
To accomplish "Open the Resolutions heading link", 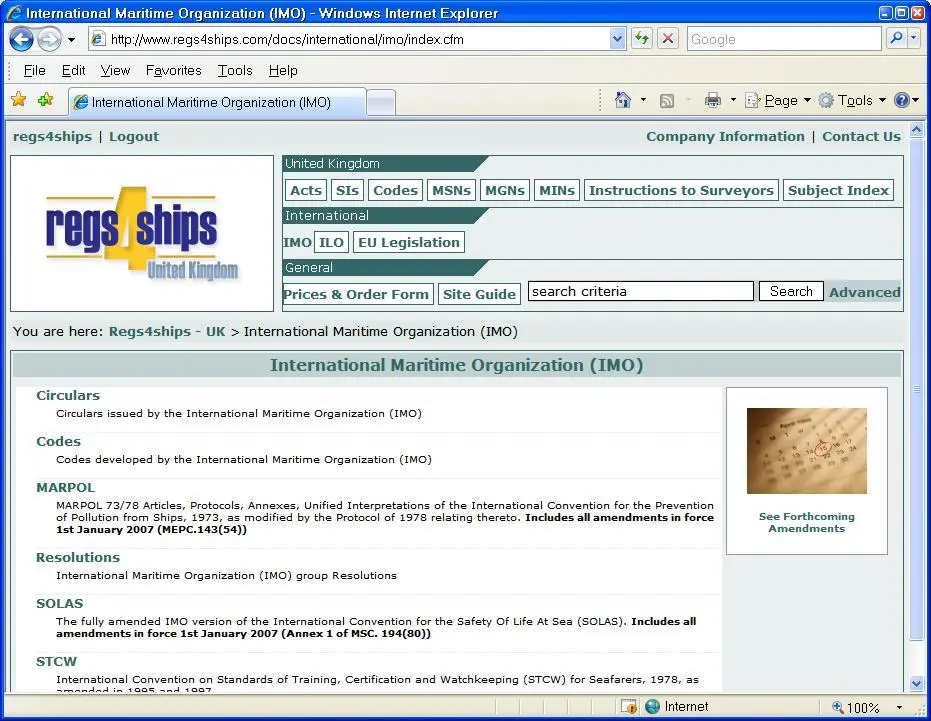I will [x=78, y=558].
